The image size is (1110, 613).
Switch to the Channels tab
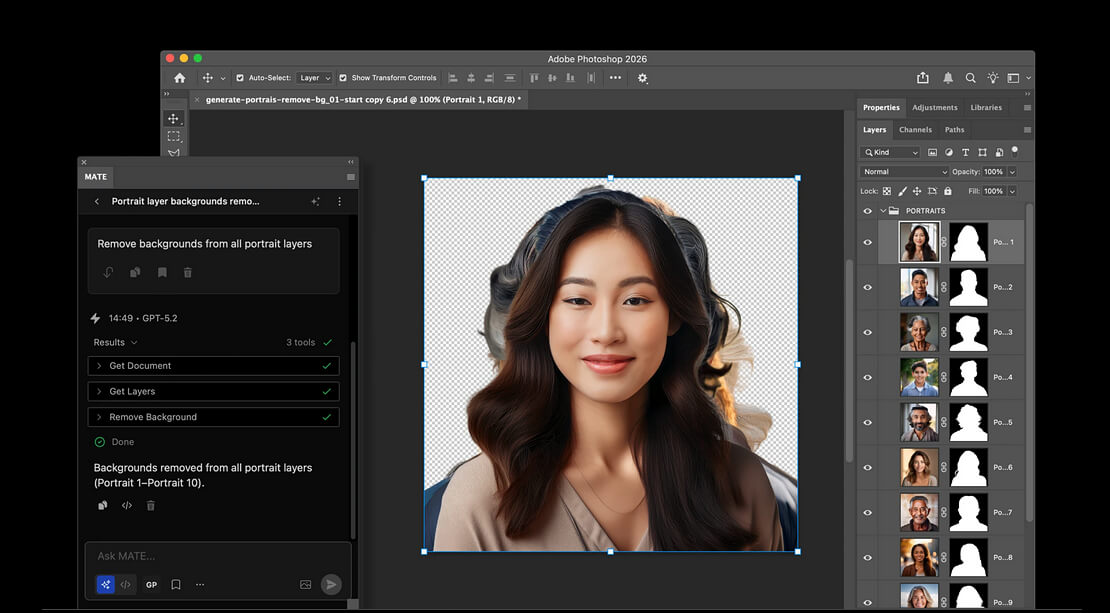tap(915, 129)
